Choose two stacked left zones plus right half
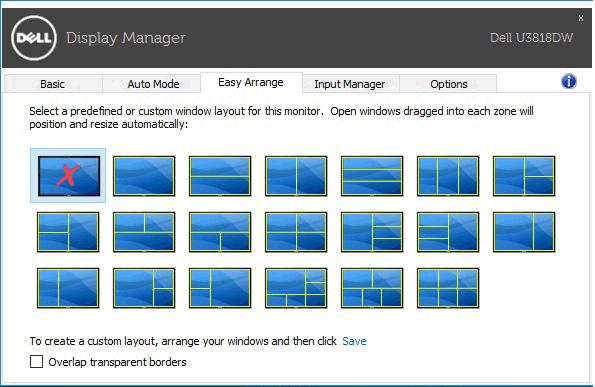Viewport: 595px width, 387px height. [68, 232]
